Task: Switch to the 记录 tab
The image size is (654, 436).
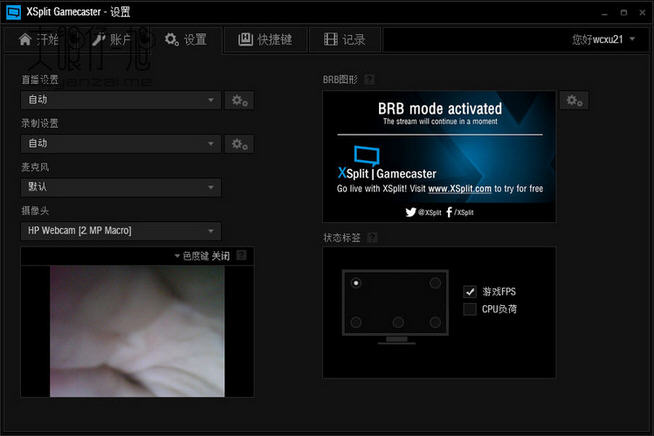Action: (x=344, y=40)
